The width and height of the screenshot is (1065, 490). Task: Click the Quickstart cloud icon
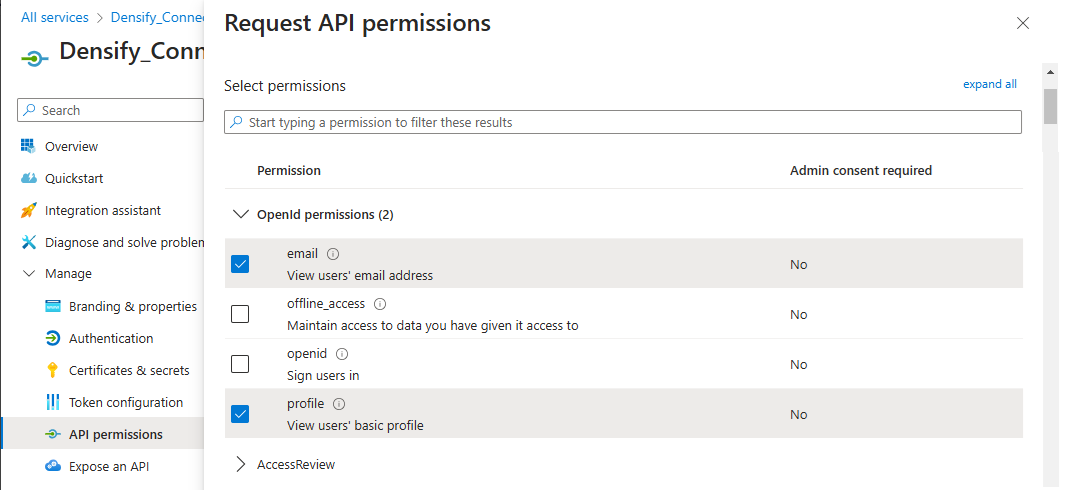28,179
